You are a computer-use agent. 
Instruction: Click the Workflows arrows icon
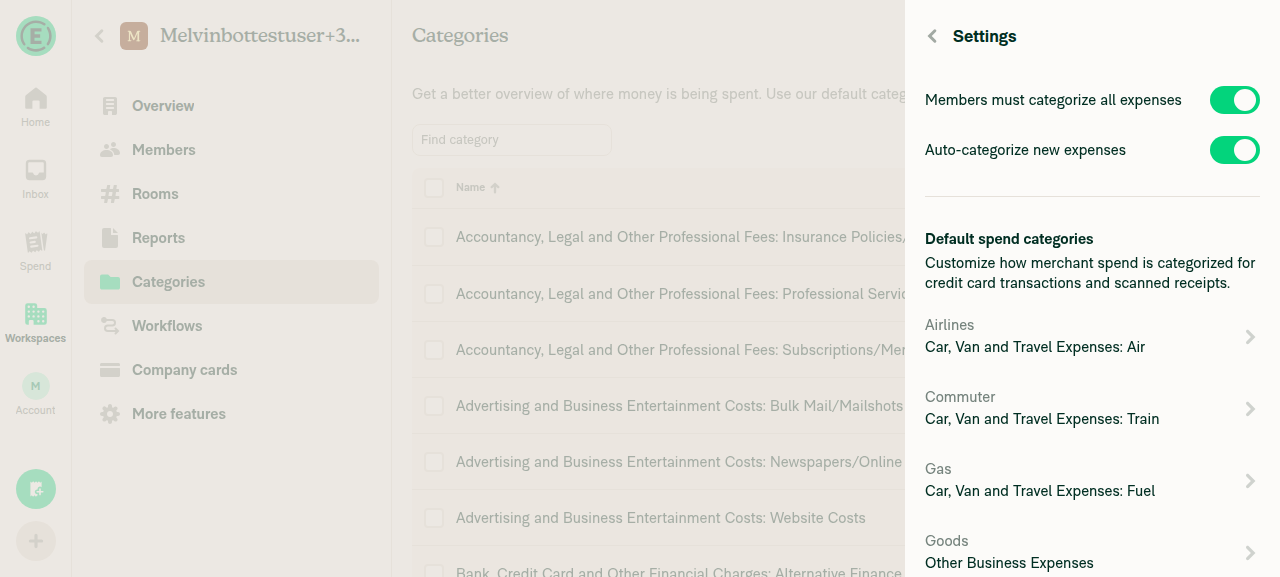(x=110, y=326)
